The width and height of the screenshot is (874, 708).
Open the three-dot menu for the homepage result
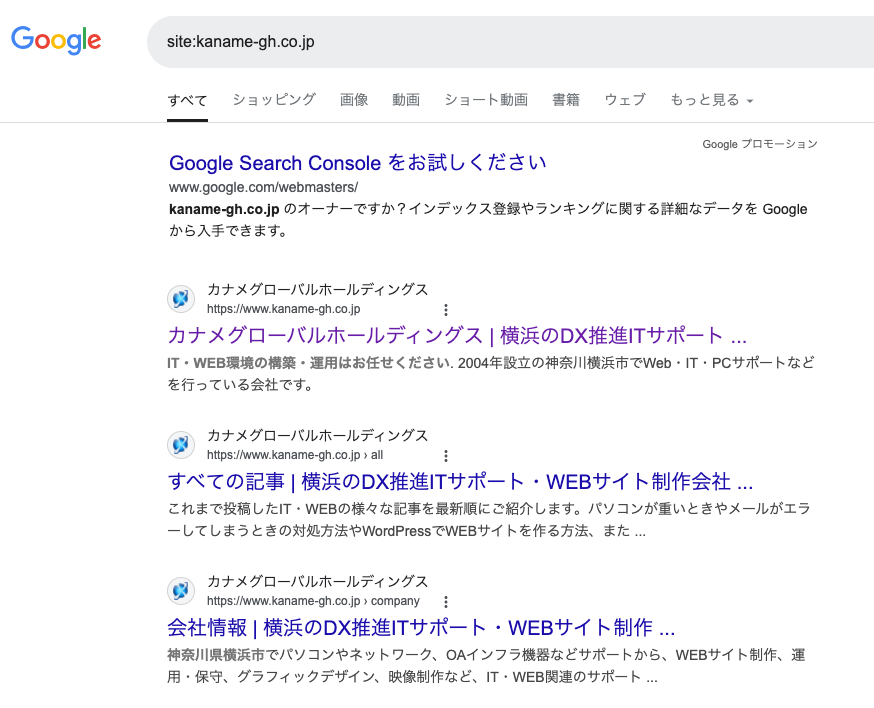445,310
